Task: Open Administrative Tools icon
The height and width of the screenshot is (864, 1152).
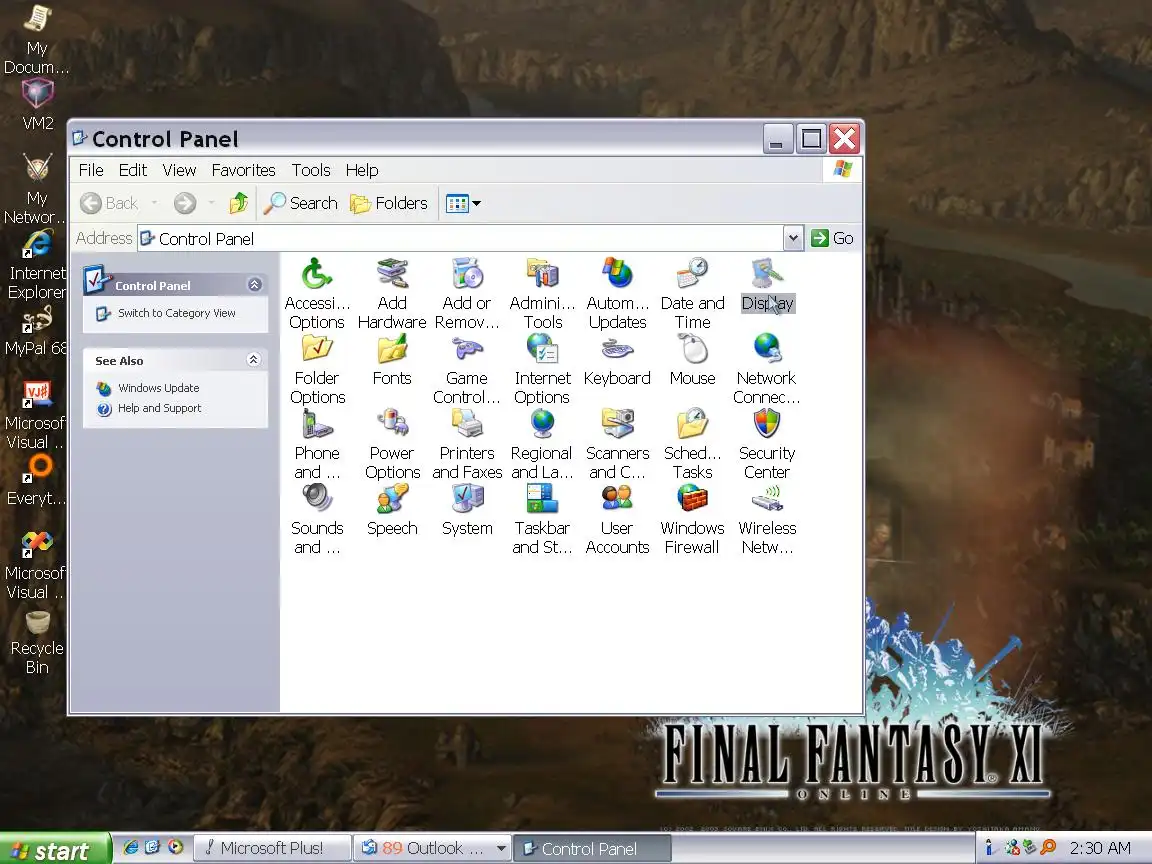Action: tap(542, 293)
